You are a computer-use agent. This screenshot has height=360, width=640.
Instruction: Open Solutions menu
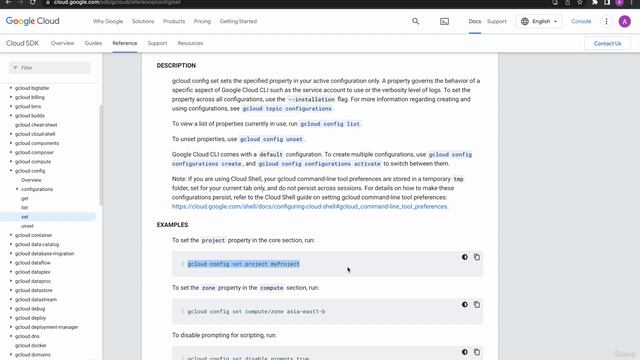pyautogui.click(x=143, y=21)
